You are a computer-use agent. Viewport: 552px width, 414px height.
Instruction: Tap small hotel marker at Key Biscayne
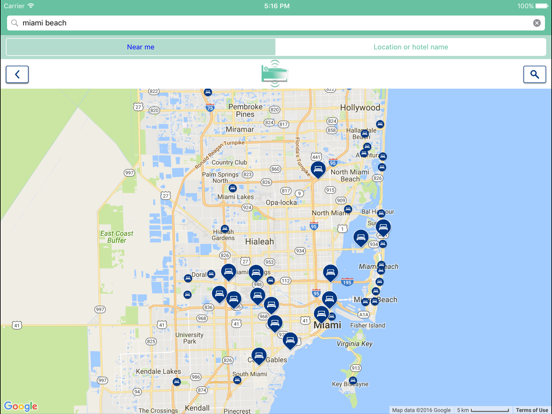(x=352, y=380)
